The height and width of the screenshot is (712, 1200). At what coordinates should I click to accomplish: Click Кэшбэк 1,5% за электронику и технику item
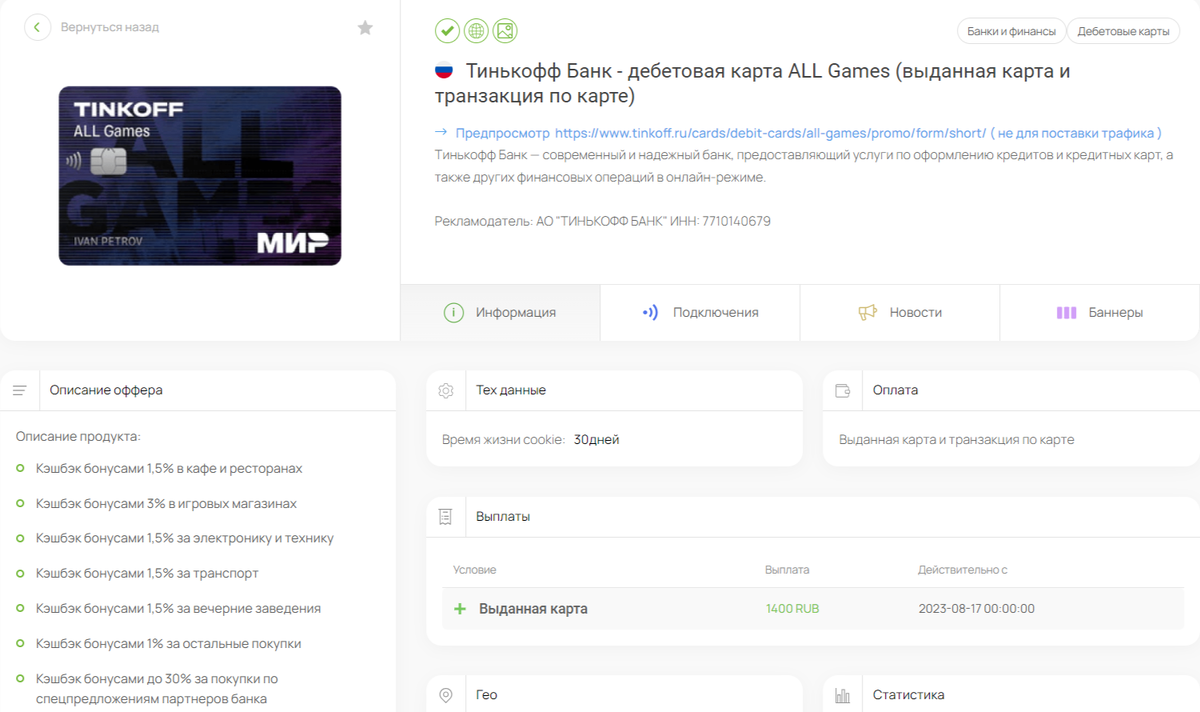click(185, 539)
